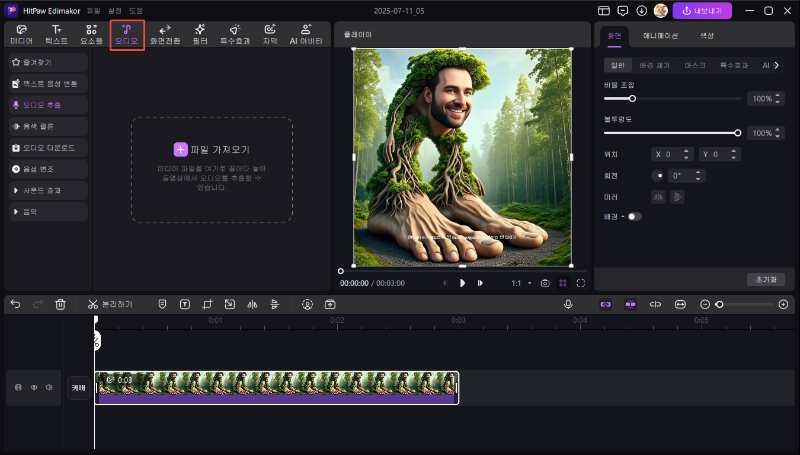
Task: Click the Reset button in properties panel
Action: (x=766, y=280)
